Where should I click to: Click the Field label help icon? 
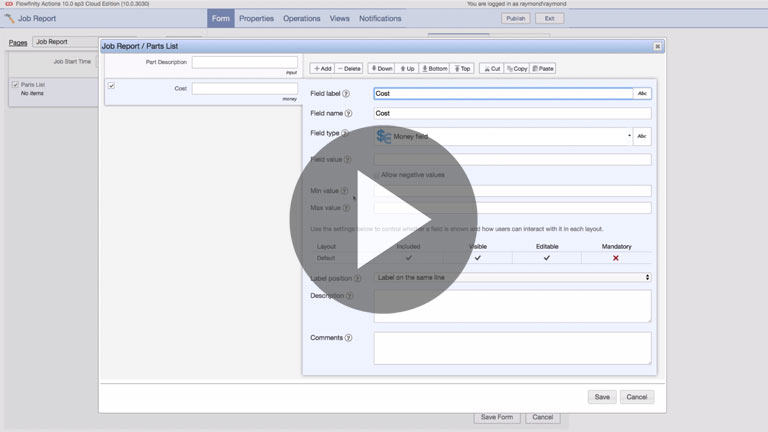[347, 94]
